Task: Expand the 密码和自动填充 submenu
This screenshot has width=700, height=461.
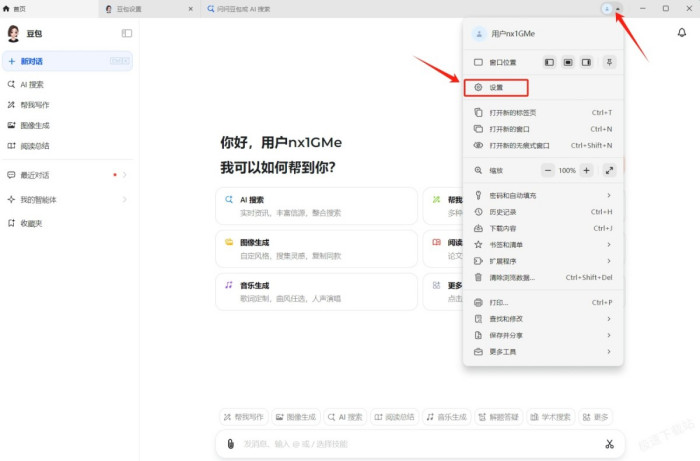Action: 543,195
